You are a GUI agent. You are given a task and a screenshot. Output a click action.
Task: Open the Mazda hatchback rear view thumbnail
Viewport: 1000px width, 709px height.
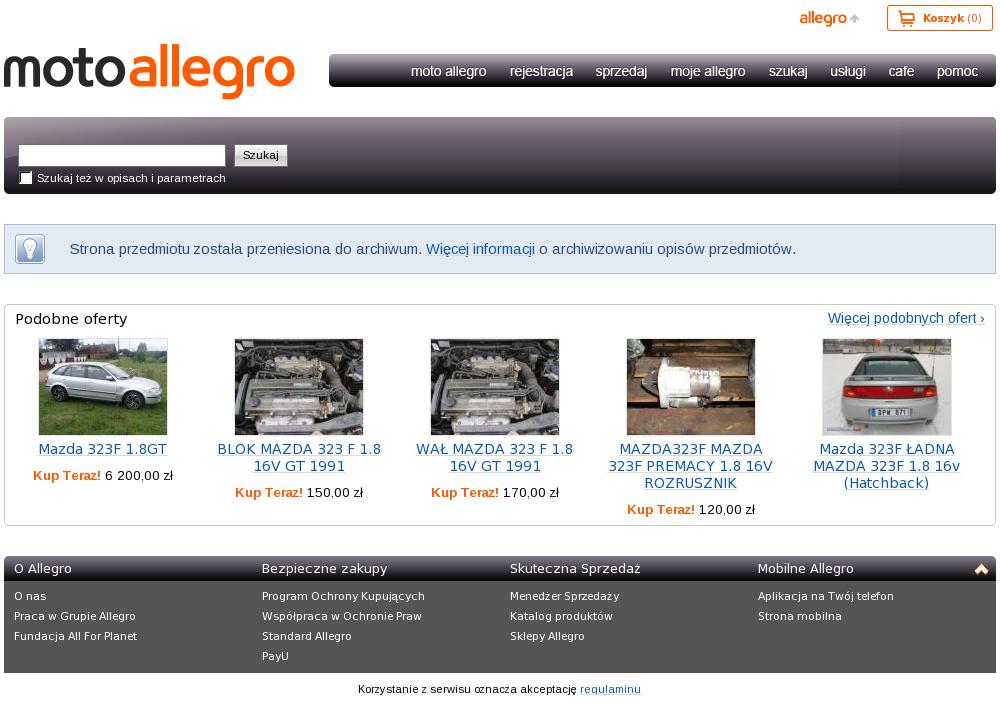(x=886, y=387)
